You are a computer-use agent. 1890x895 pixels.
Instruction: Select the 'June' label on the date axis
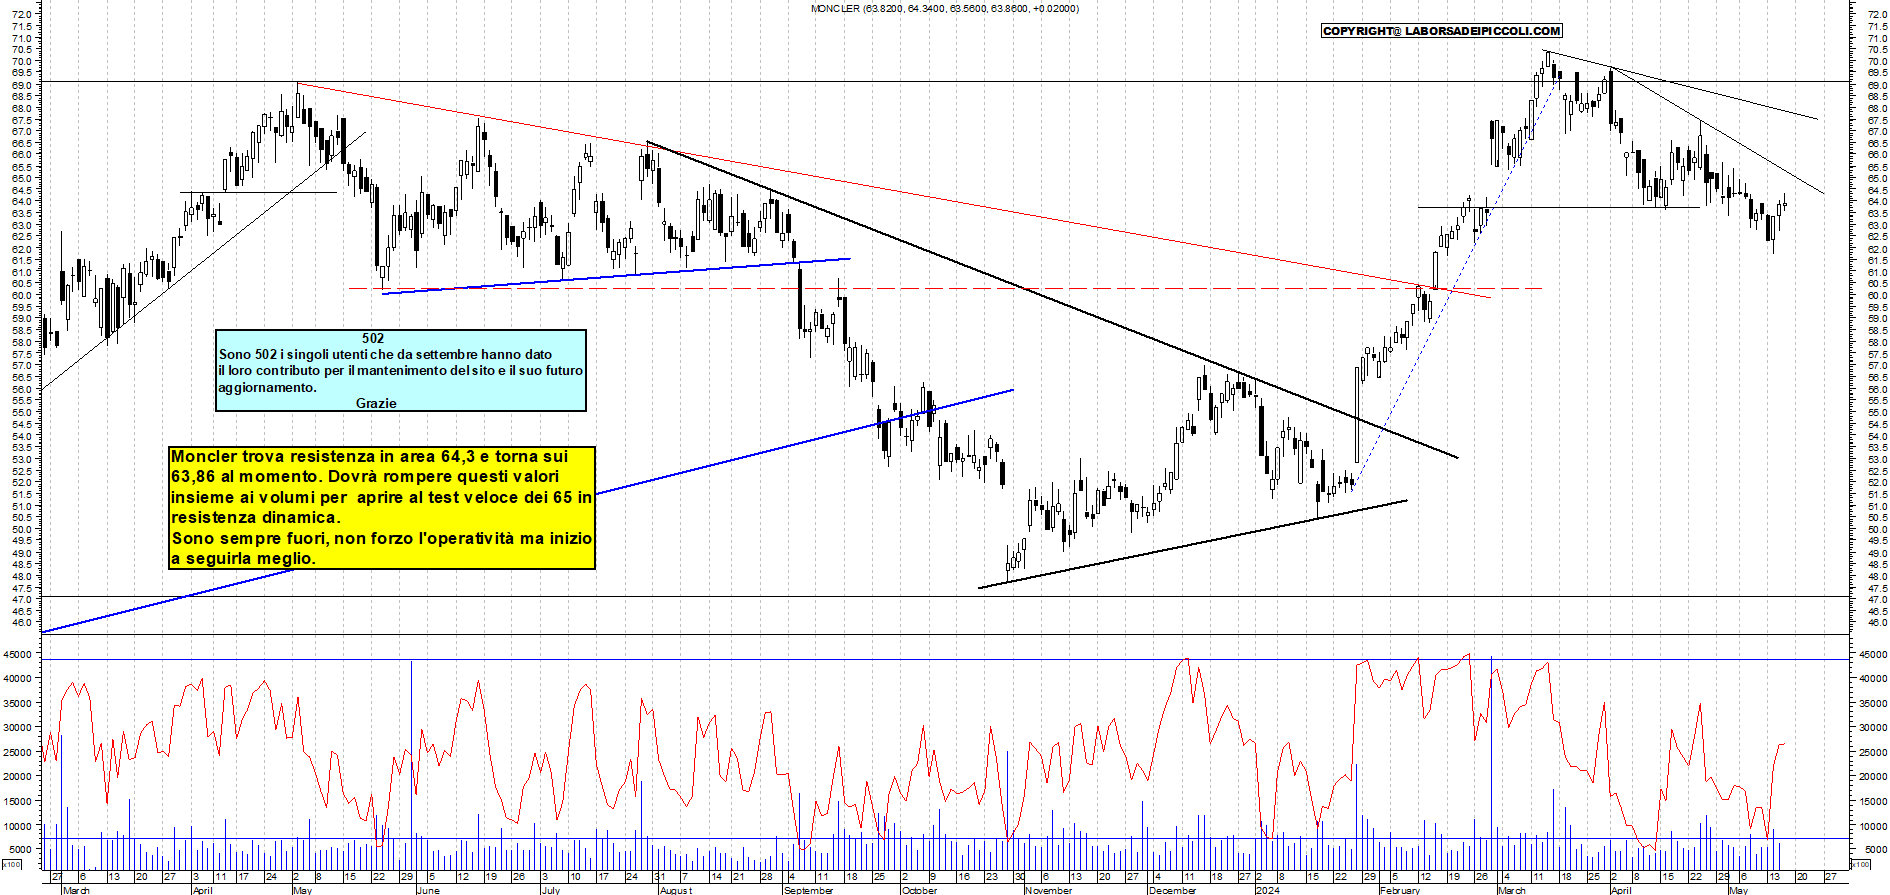[428, 890]
